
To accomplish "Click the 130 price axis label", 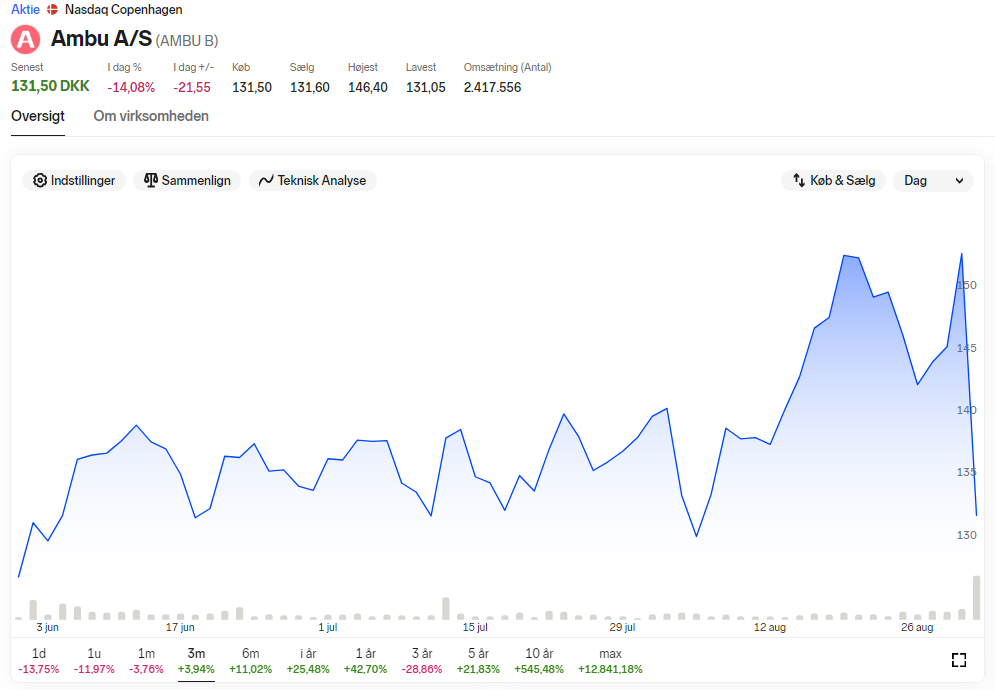I will tap(966, 535).
